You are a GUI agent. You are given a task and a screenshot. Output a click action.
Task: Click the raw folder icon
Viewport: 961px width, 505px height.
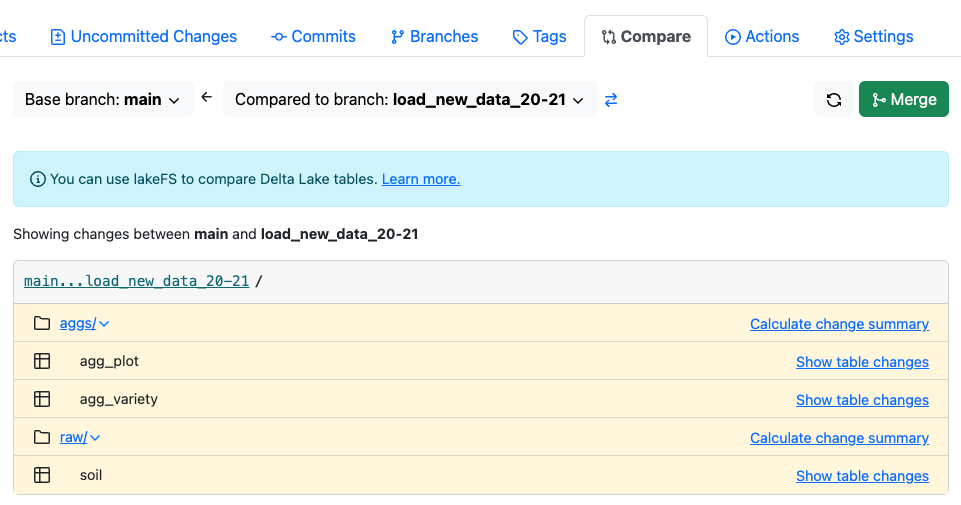(x=42, y=437)
